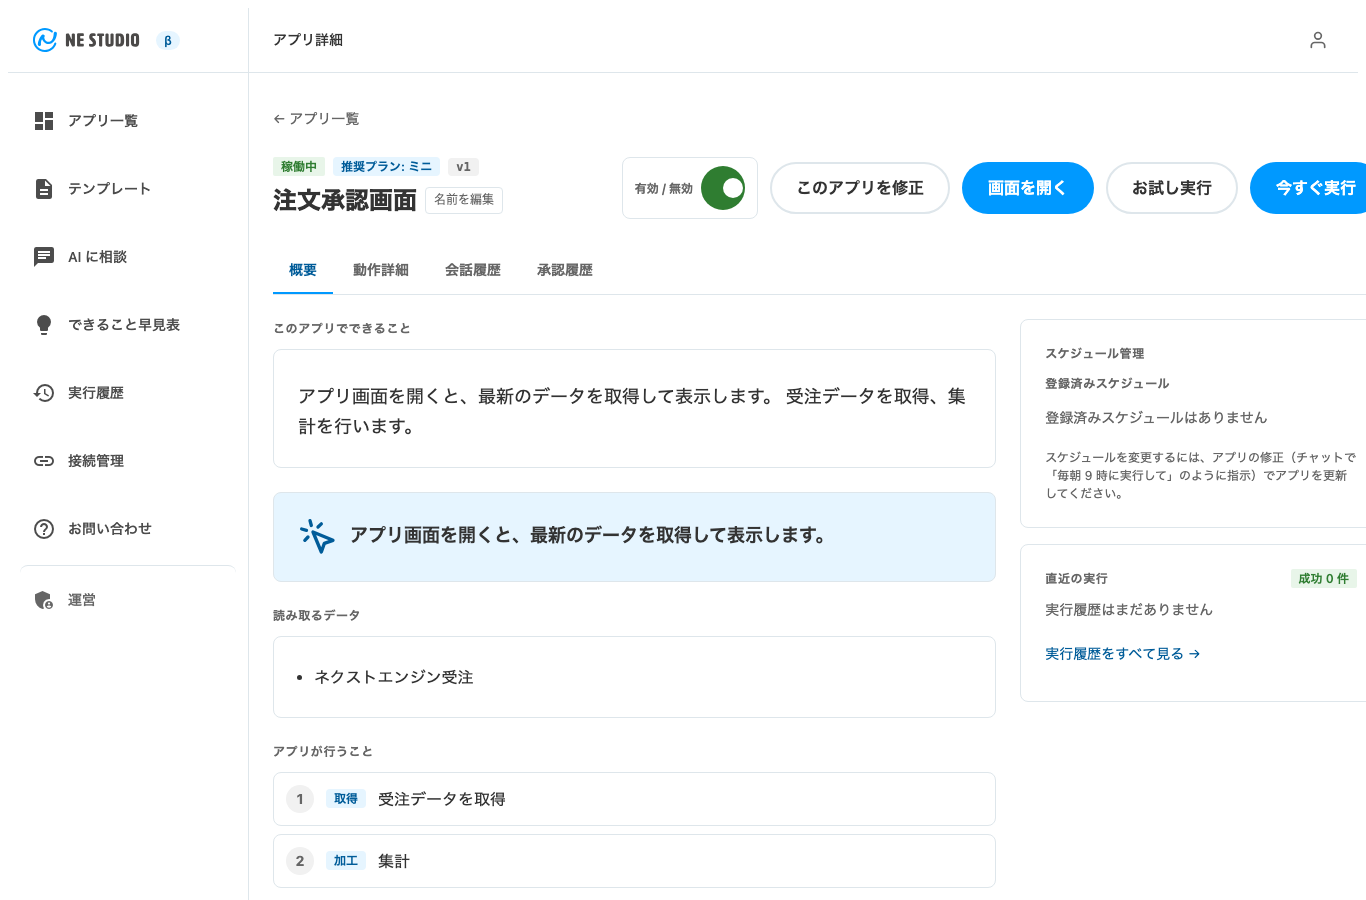Click the ネクストエンジン受注 list item
The height and width of the screenshot is (900, 1366).
(394, 678)
